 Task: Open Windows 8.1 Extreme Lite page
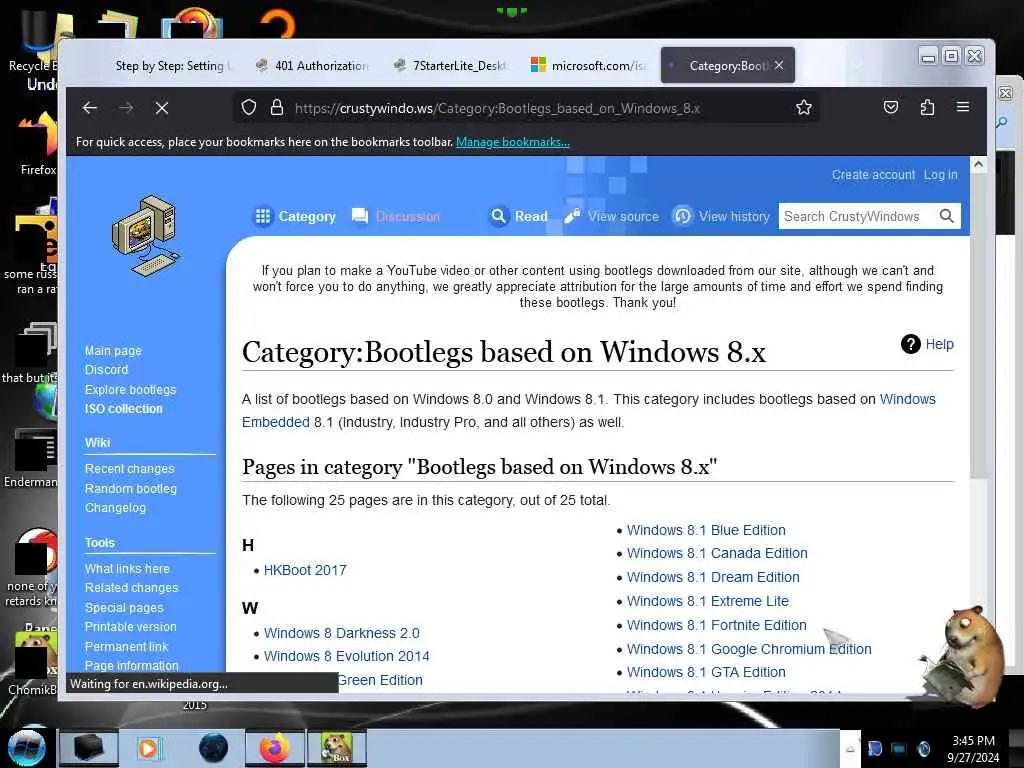[x=708, y=601]
